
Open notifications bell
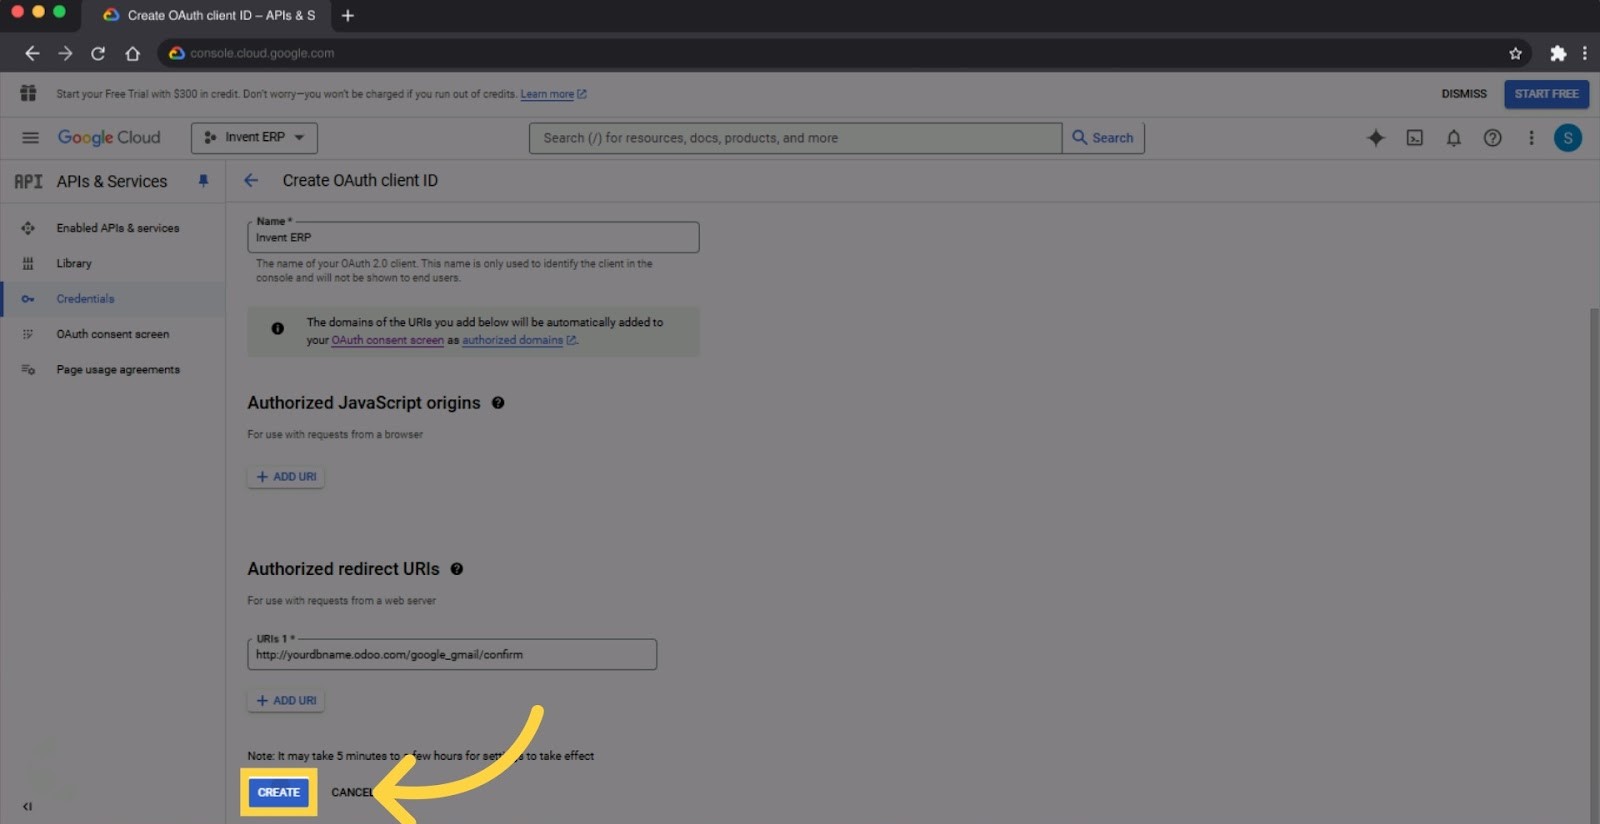[1454, 138]
